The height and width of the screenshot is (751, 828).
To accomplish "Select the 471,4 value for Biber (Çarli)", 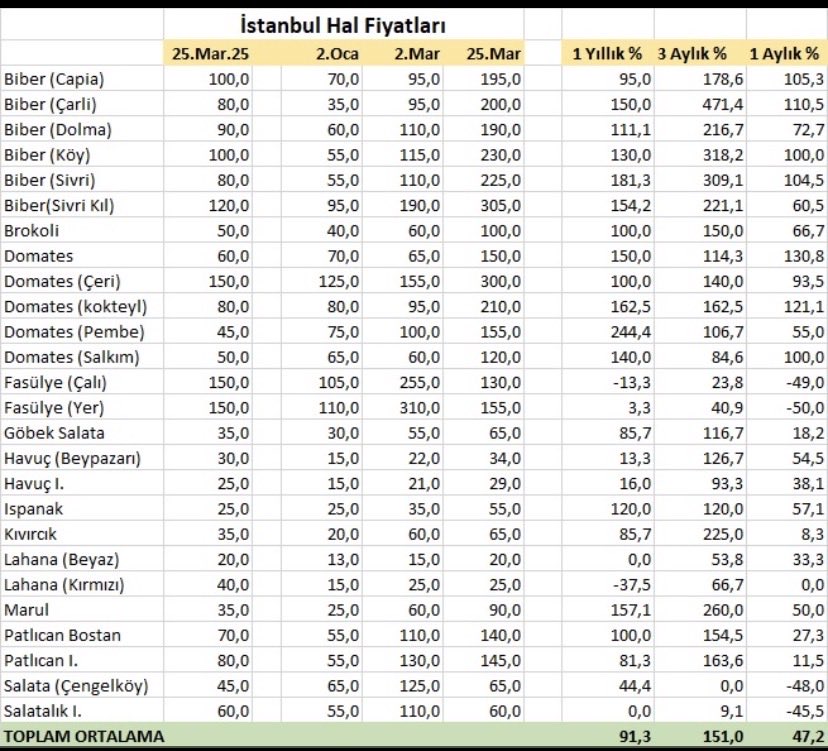I will [x=717, y=104].
